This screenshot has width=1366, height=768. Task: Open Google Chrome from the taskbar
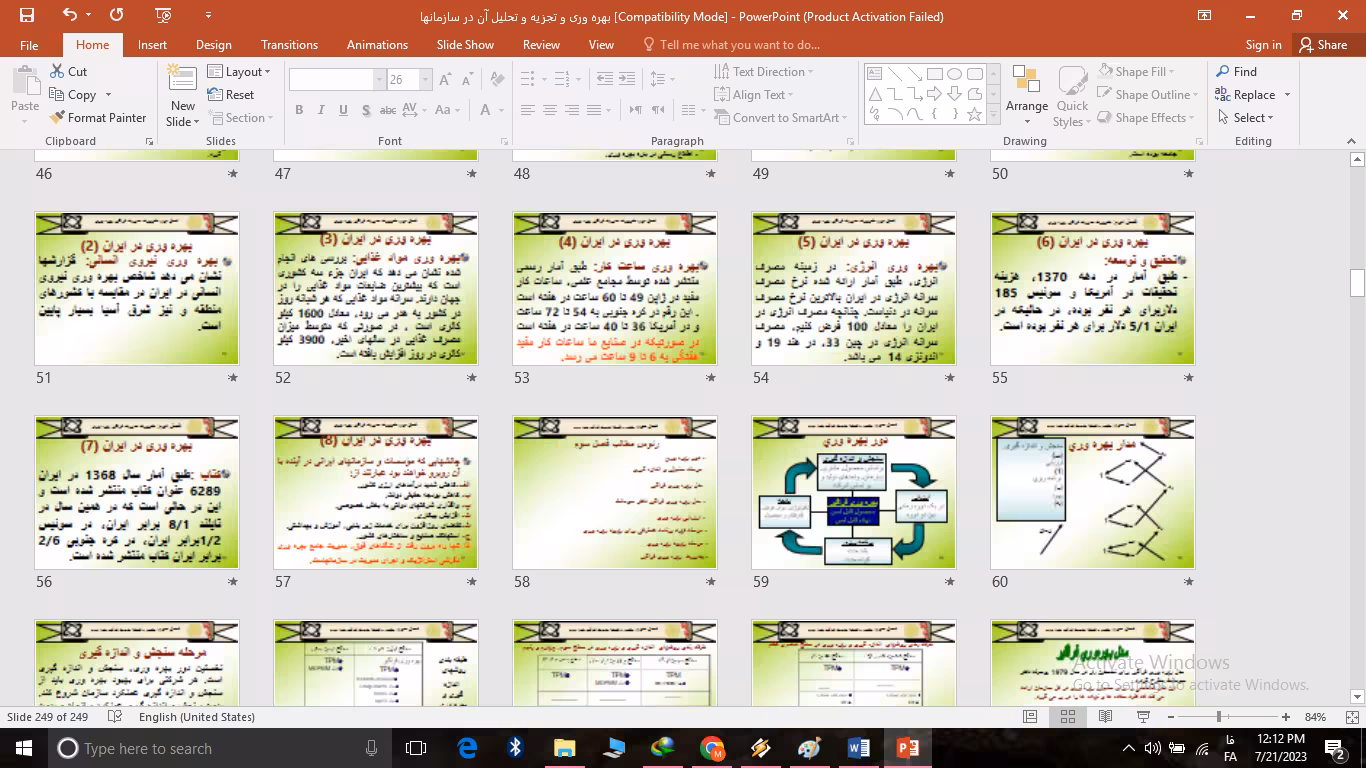coord(712,748)
